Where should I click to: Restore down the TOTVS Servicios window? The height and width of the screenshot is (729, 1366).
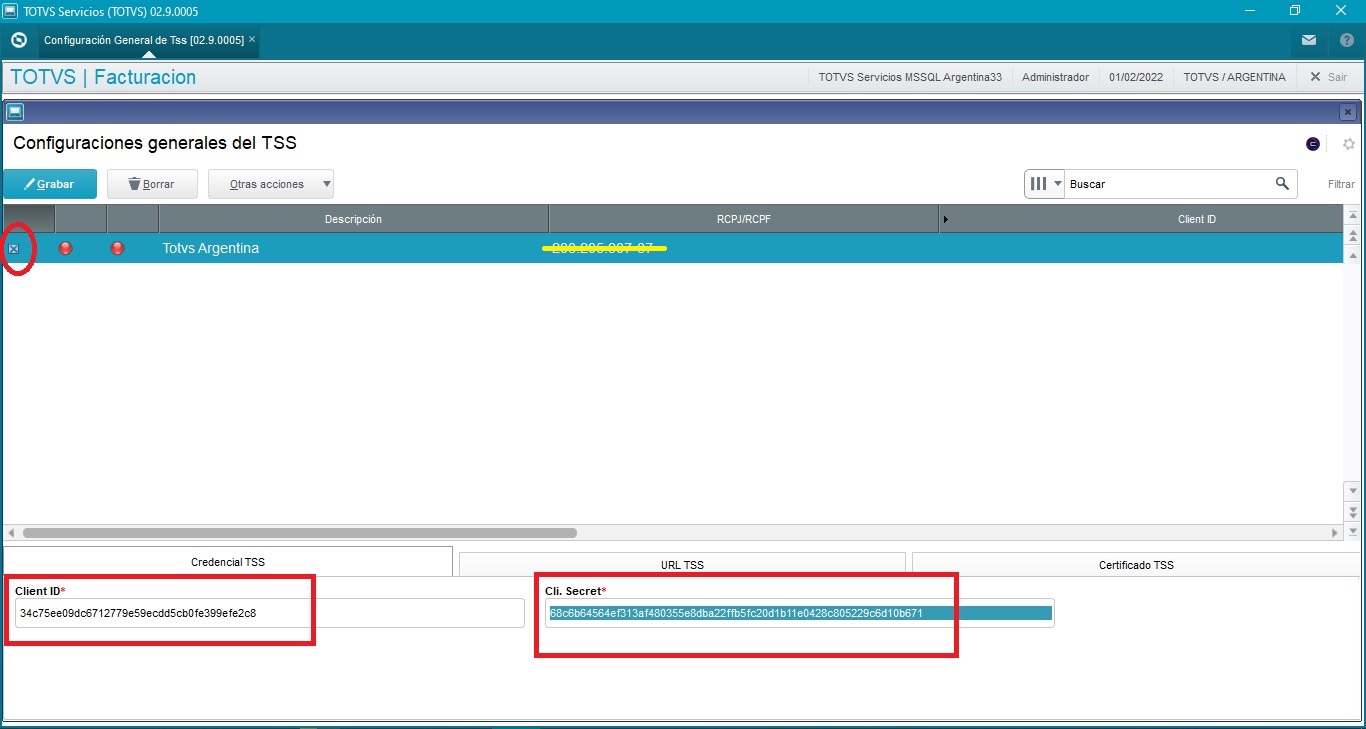coord(1295,11)
